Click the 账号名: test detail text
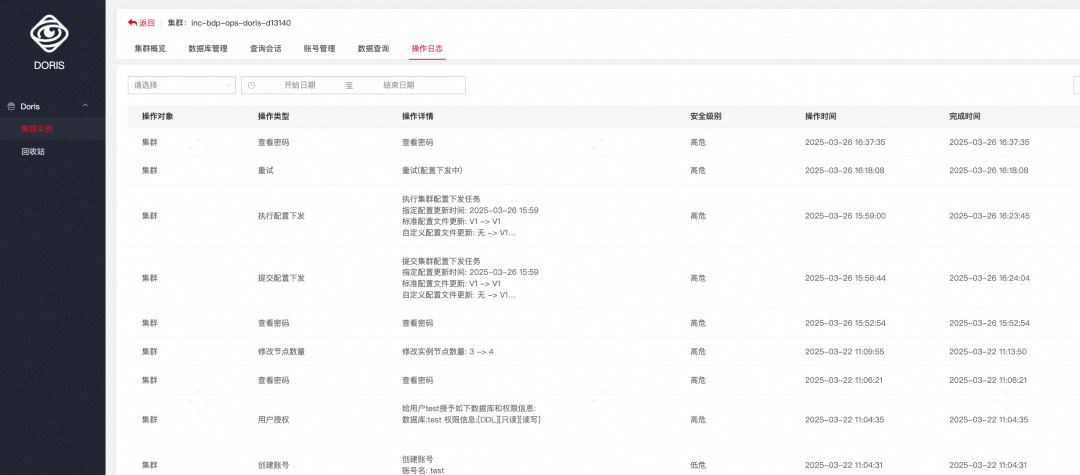The width and height of the screenshot is (1080, 475). pyautogui.click(x=423, y=471)
